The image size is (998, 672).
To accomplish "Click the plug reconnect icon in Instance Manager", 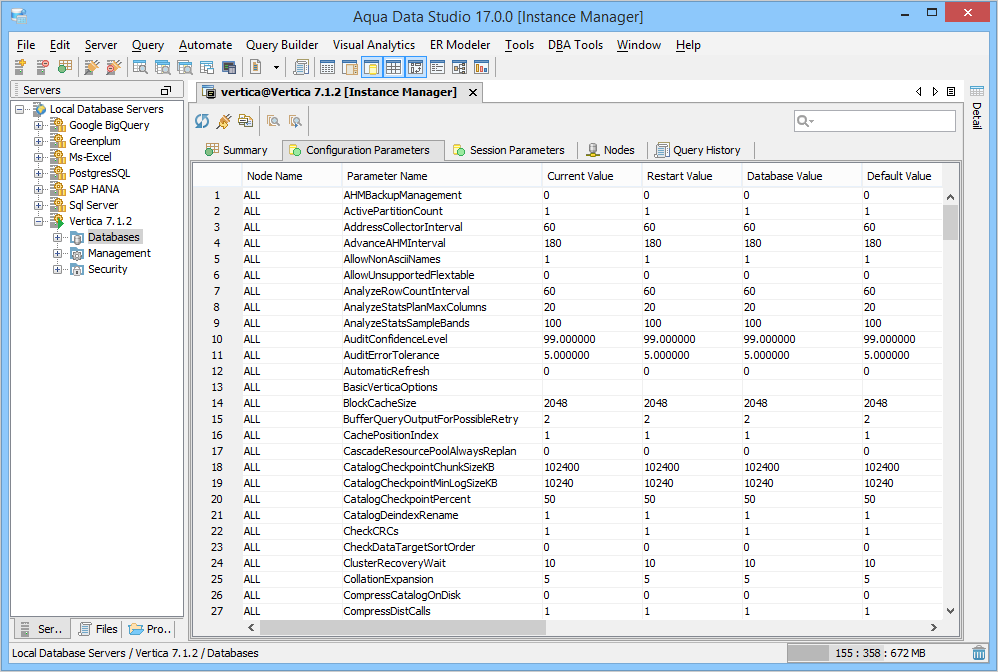I will [x=223, y=121].
